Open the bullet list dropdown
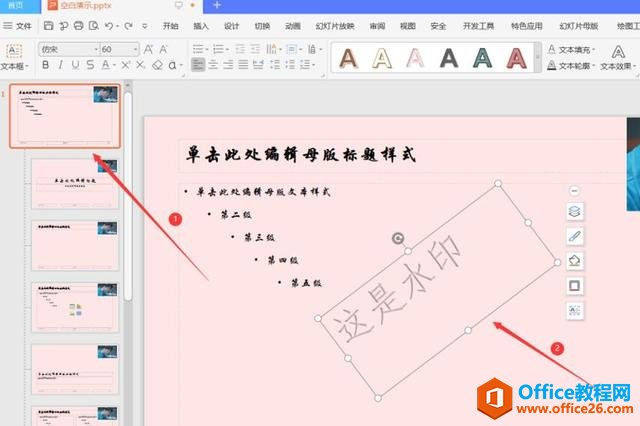This screenshot has width=640, height=426. pos(207,50)
